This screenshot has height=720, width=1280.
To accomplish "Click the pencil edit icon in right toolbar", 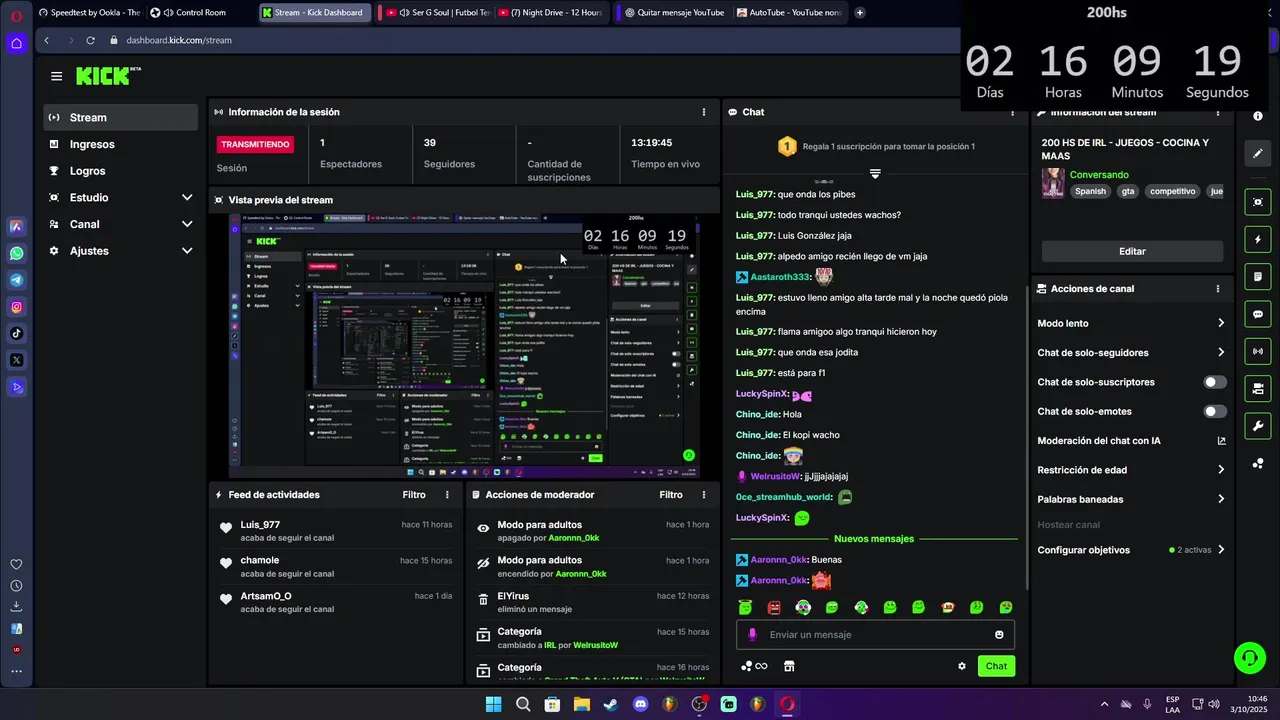I will tap(1257, 154).
